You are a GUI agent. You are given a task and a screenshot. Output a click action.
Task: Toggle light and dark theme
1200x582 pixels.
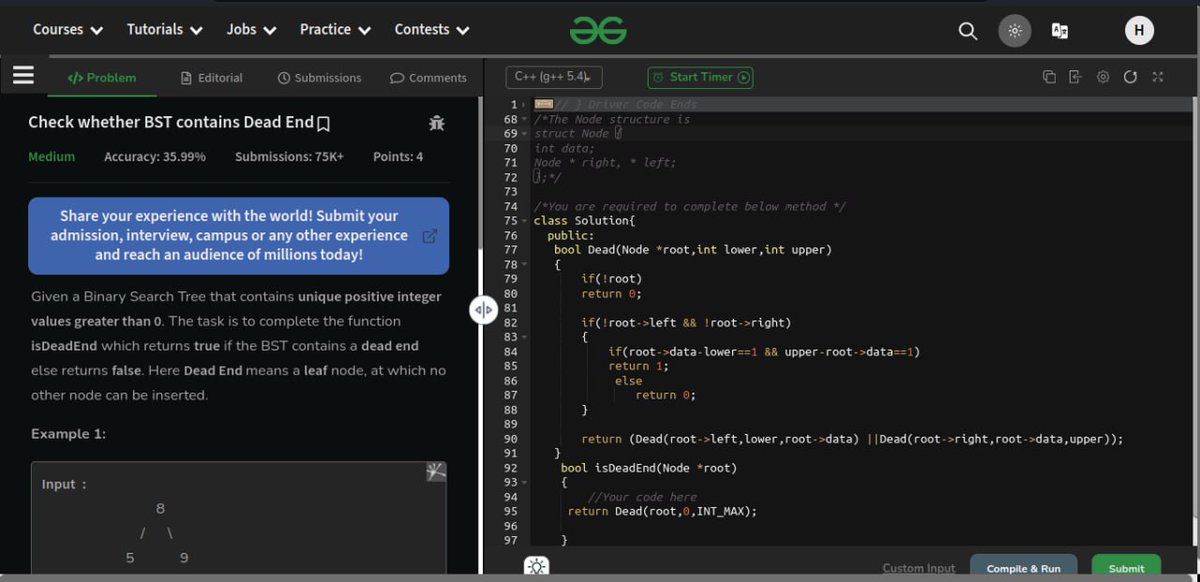(x=1014, y=30)
